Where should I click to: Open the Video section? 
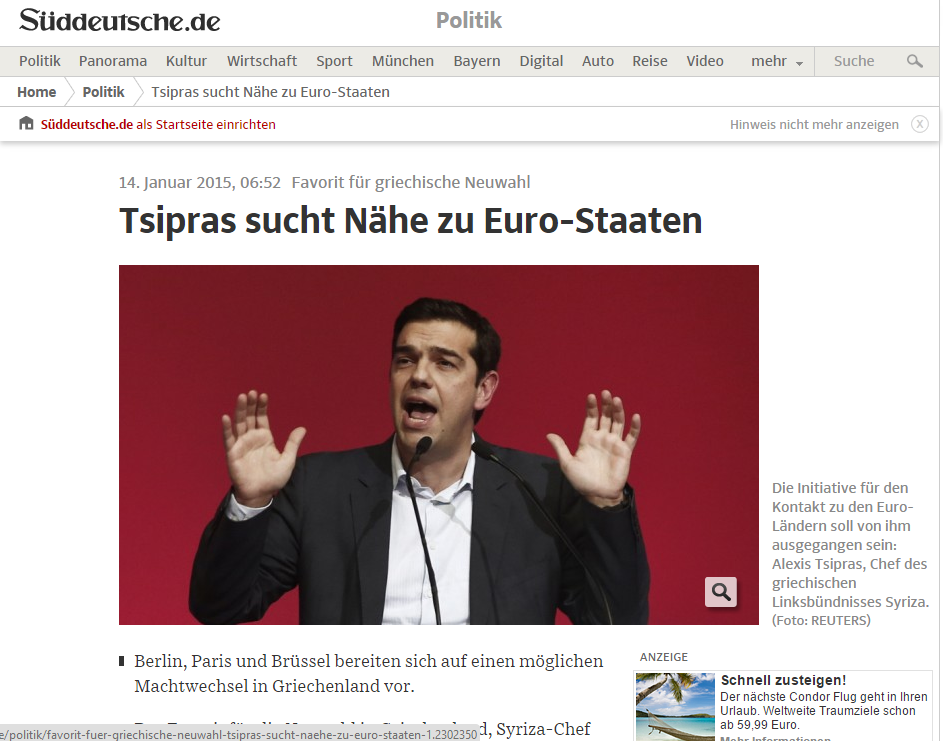705,61
